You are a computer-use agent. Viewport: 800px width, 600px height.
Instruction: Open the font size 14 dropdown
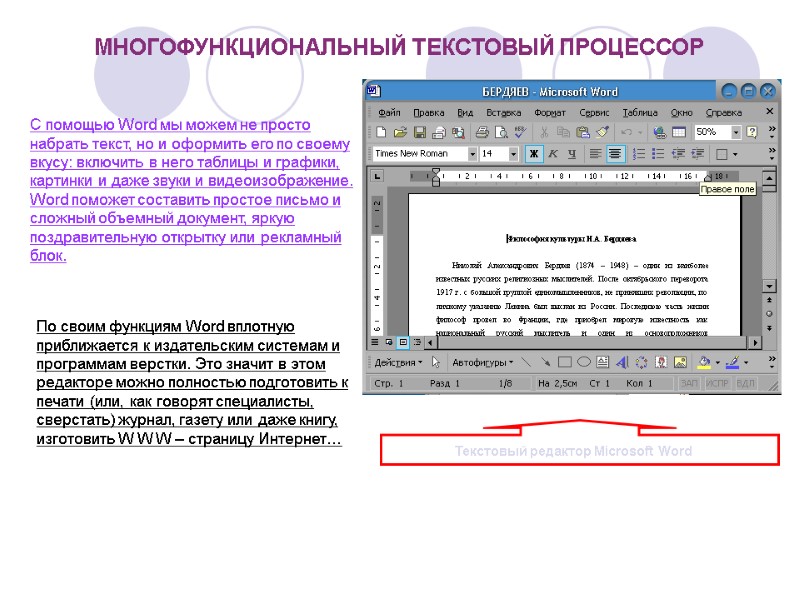[513, 154]
